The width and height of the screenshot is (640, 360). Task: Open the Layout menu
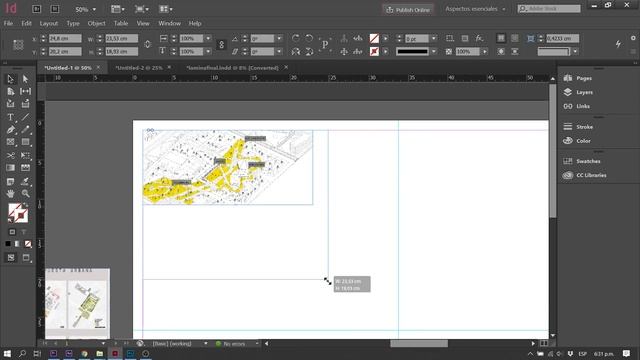49,23
